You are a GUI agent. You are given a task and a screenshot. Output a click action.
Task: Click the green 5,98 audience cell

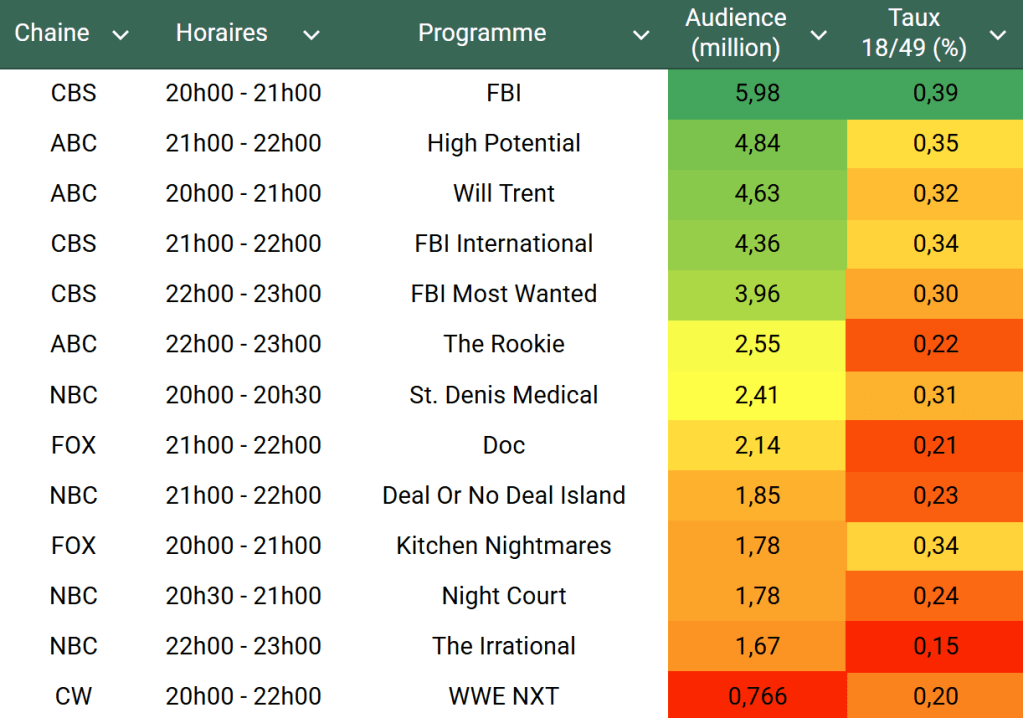coord(757,94)
